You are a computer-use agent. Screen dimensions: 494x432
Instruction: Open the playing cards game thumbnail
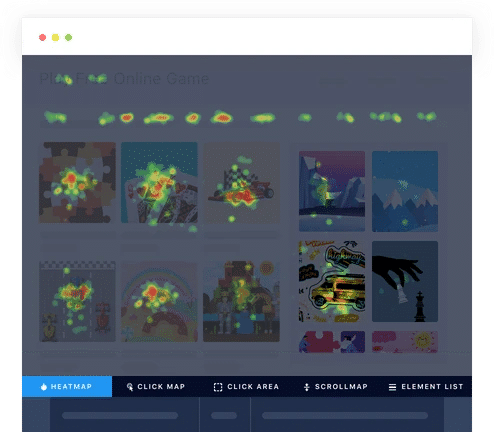[x=159, y=183]
